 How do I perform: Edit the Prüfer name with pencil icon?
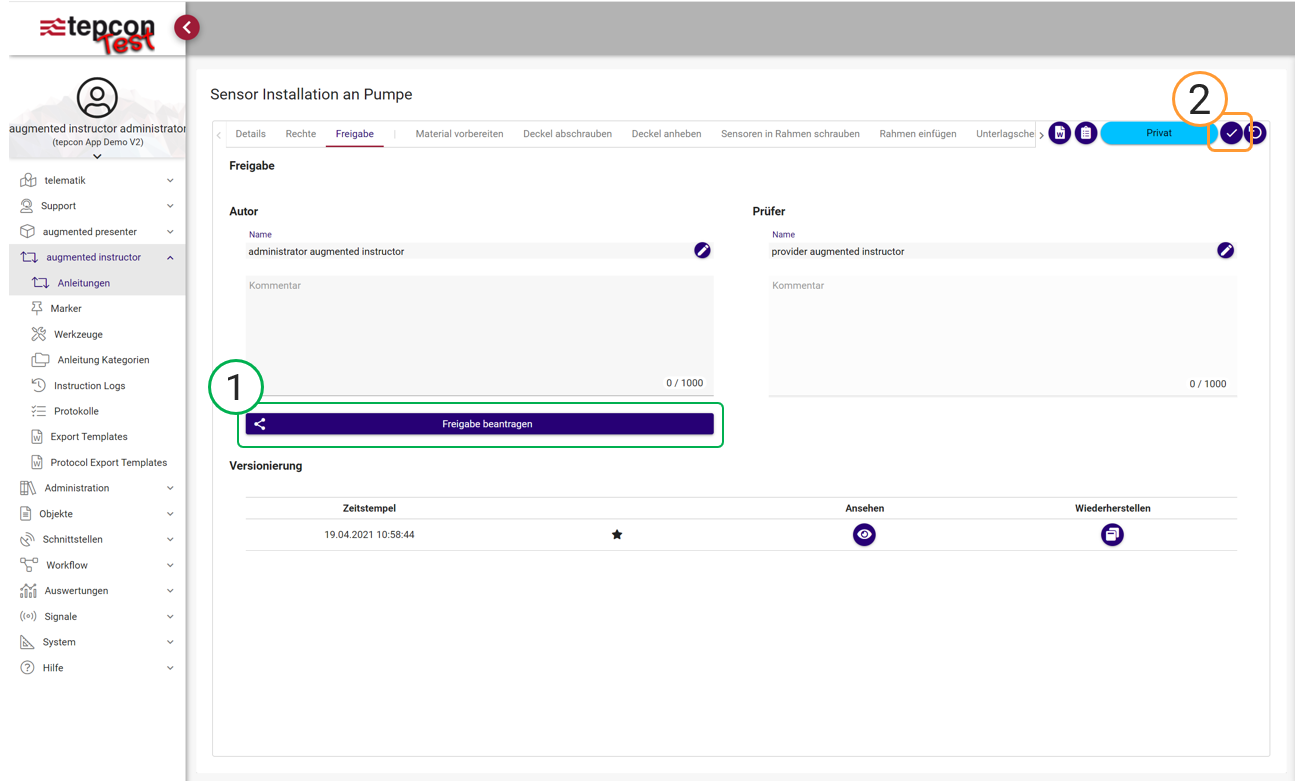(1225, 250)
